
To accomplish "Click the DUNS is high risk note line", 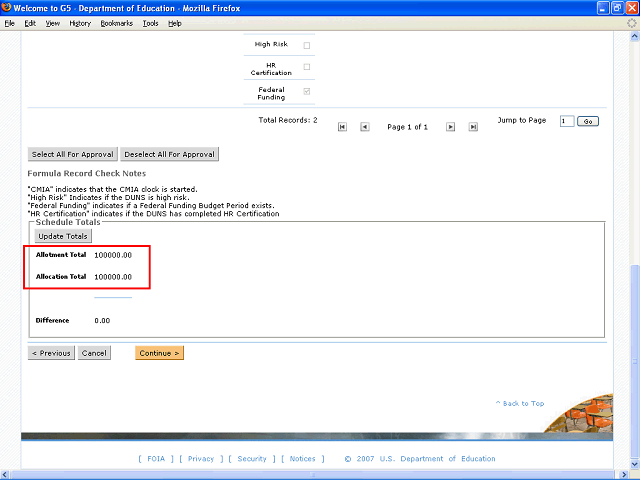I will click(x=109, y=198).
